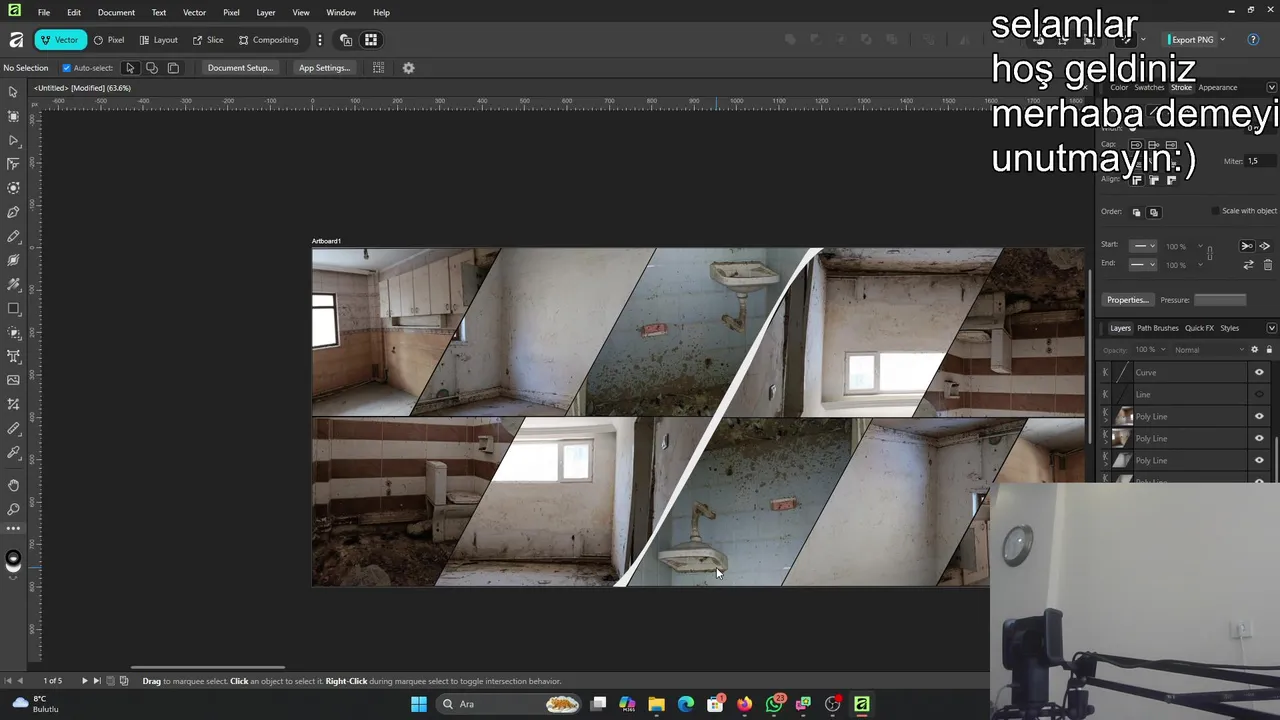
Task: Click the grid layout icon in top toolbar
Action: pos(371,40)
